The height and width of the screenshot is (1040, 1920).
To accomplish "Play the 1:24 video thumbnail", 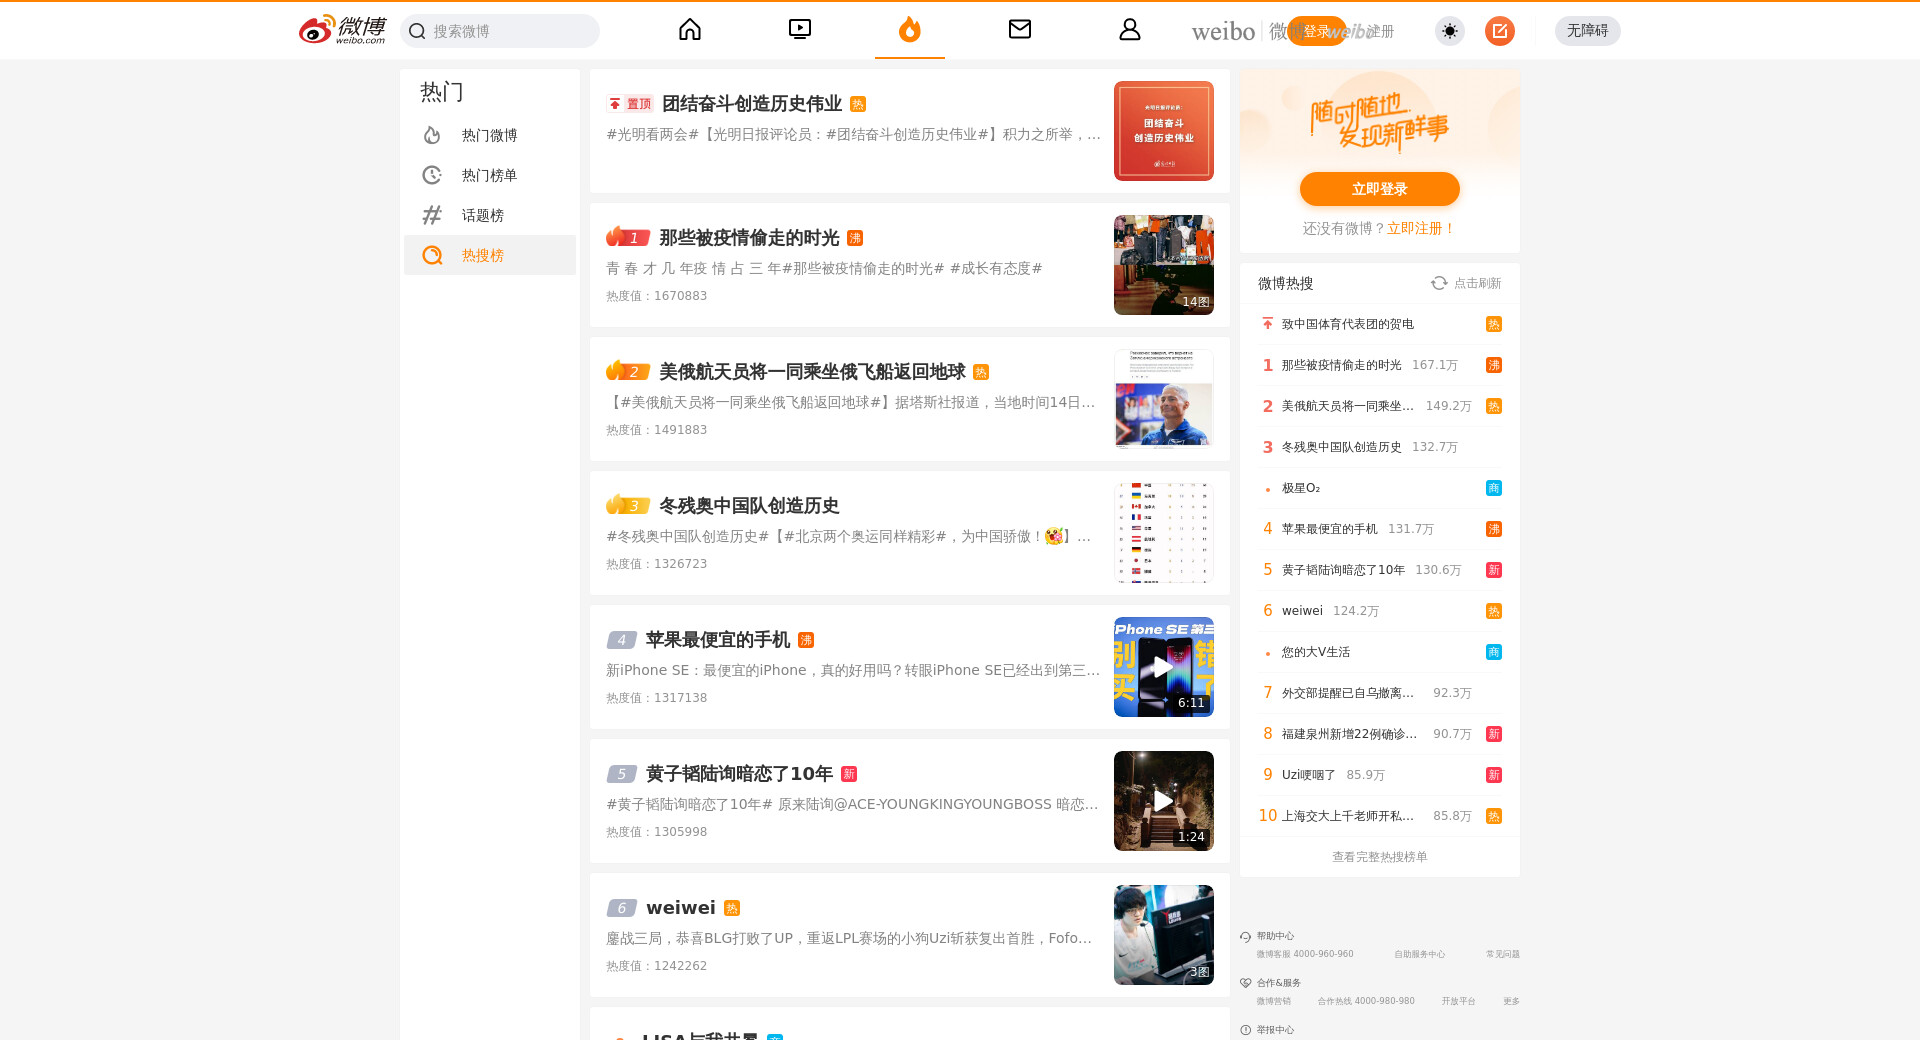I will (1164, 801).
